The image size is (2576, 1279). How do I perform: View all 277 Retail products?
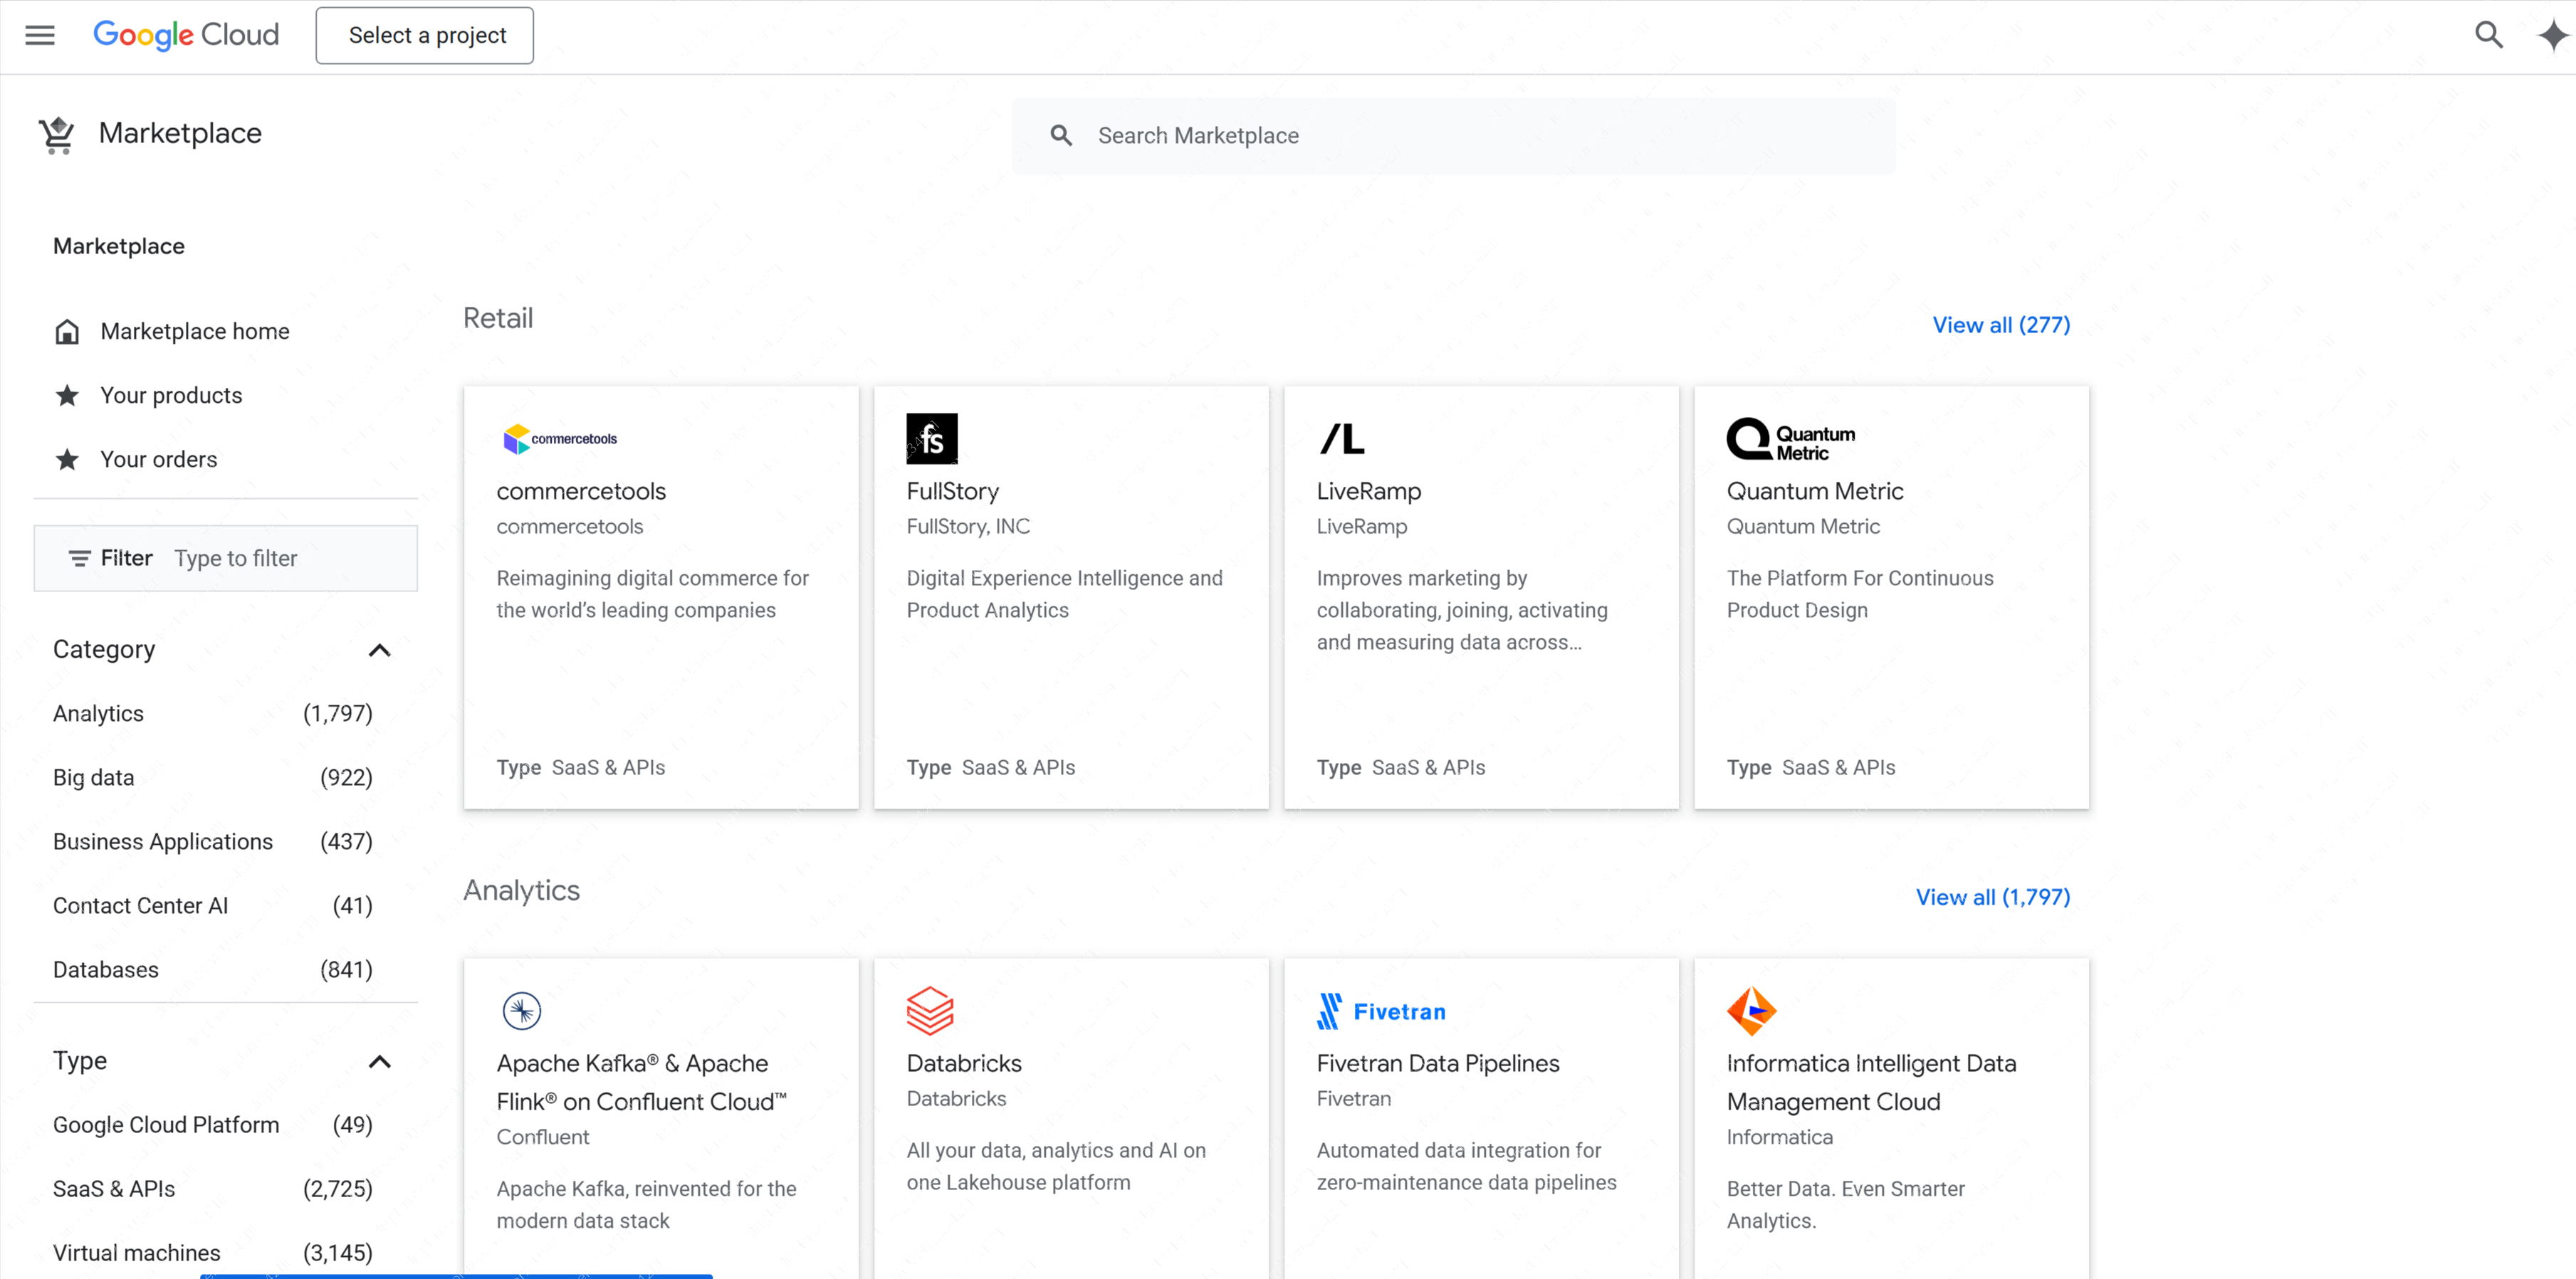(2001, 325)
